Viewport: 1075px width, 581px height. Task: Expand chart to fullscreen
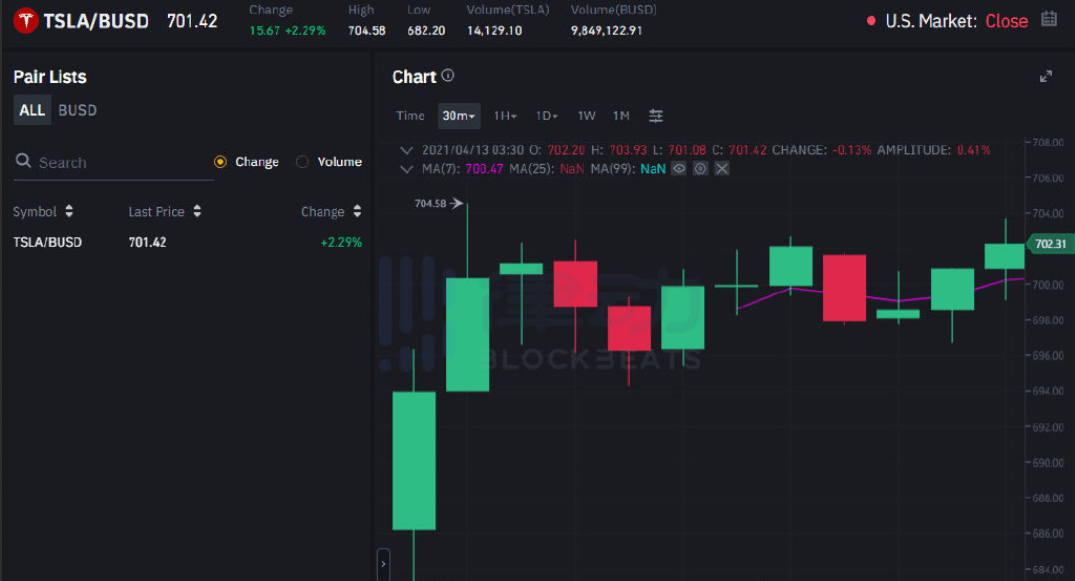[1046, 76]
